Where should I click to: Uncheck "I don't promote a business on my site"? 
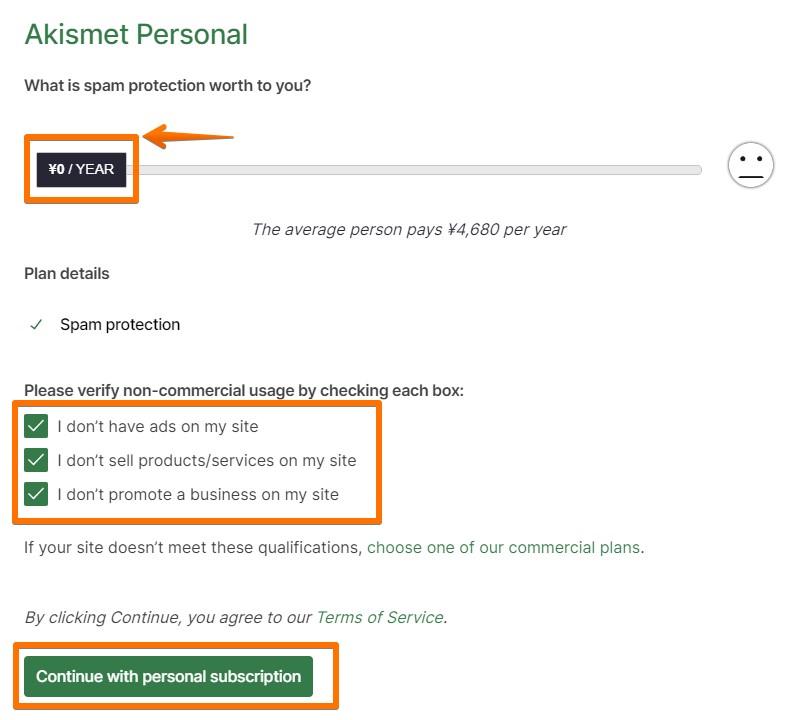(36, 494)
